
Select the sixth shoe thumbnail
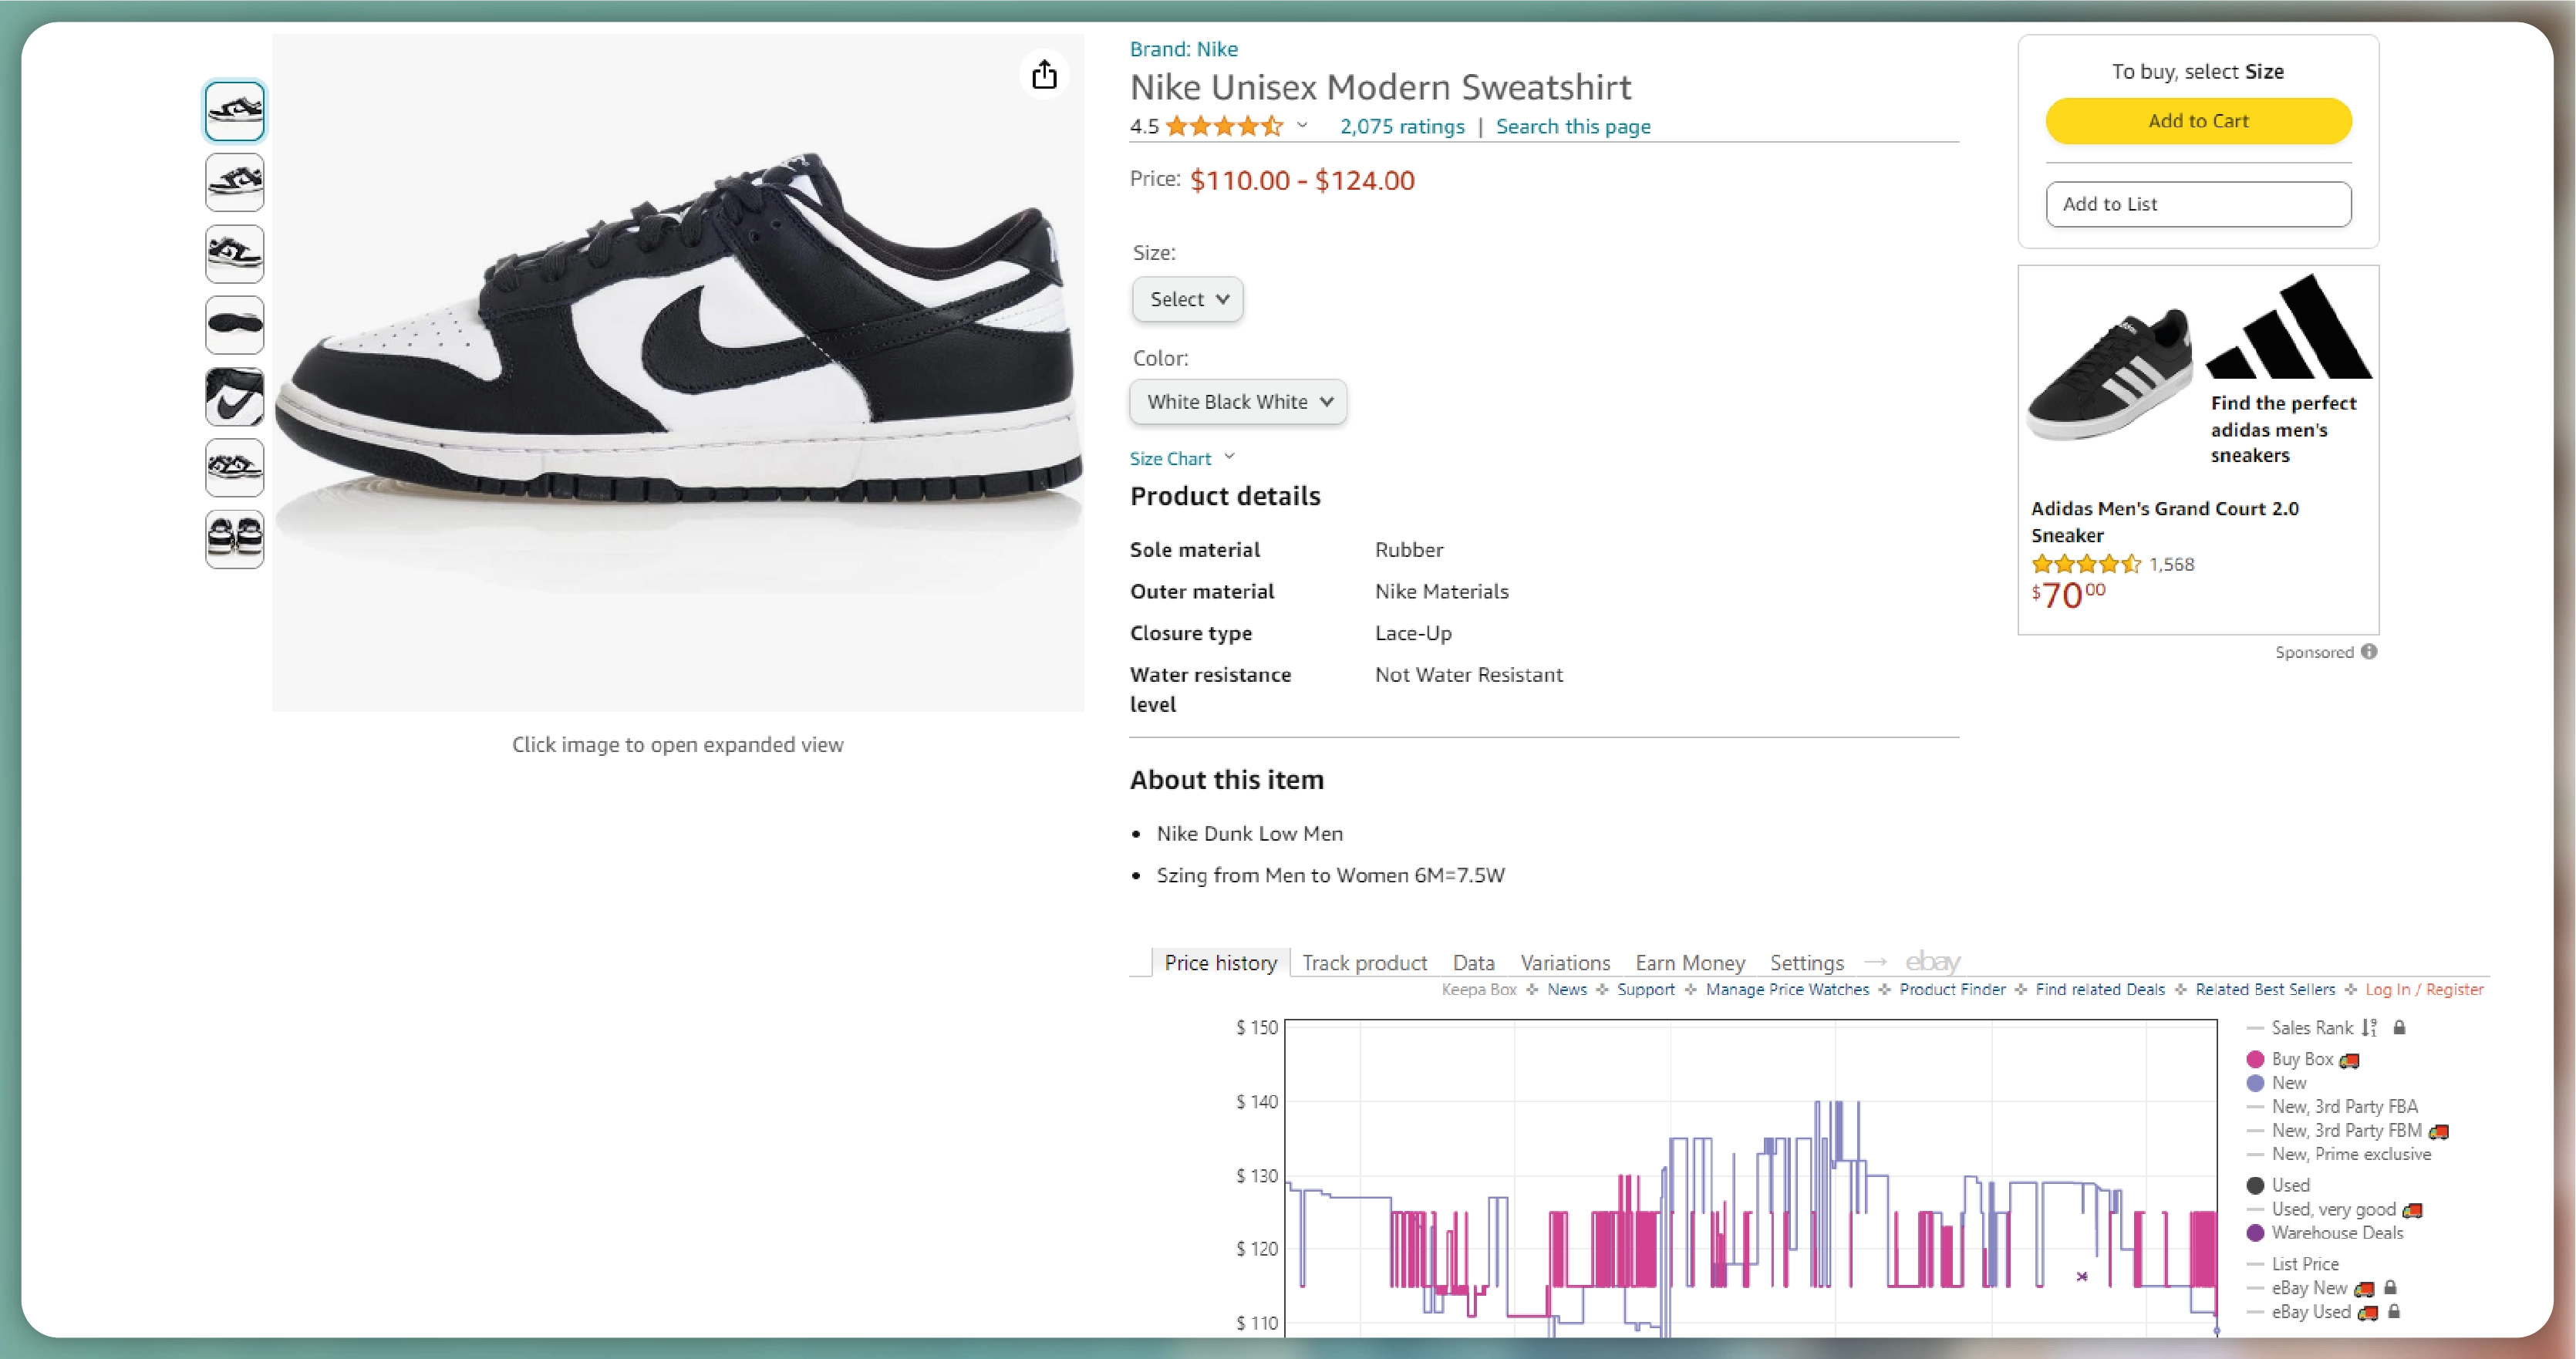coord(235,468)
